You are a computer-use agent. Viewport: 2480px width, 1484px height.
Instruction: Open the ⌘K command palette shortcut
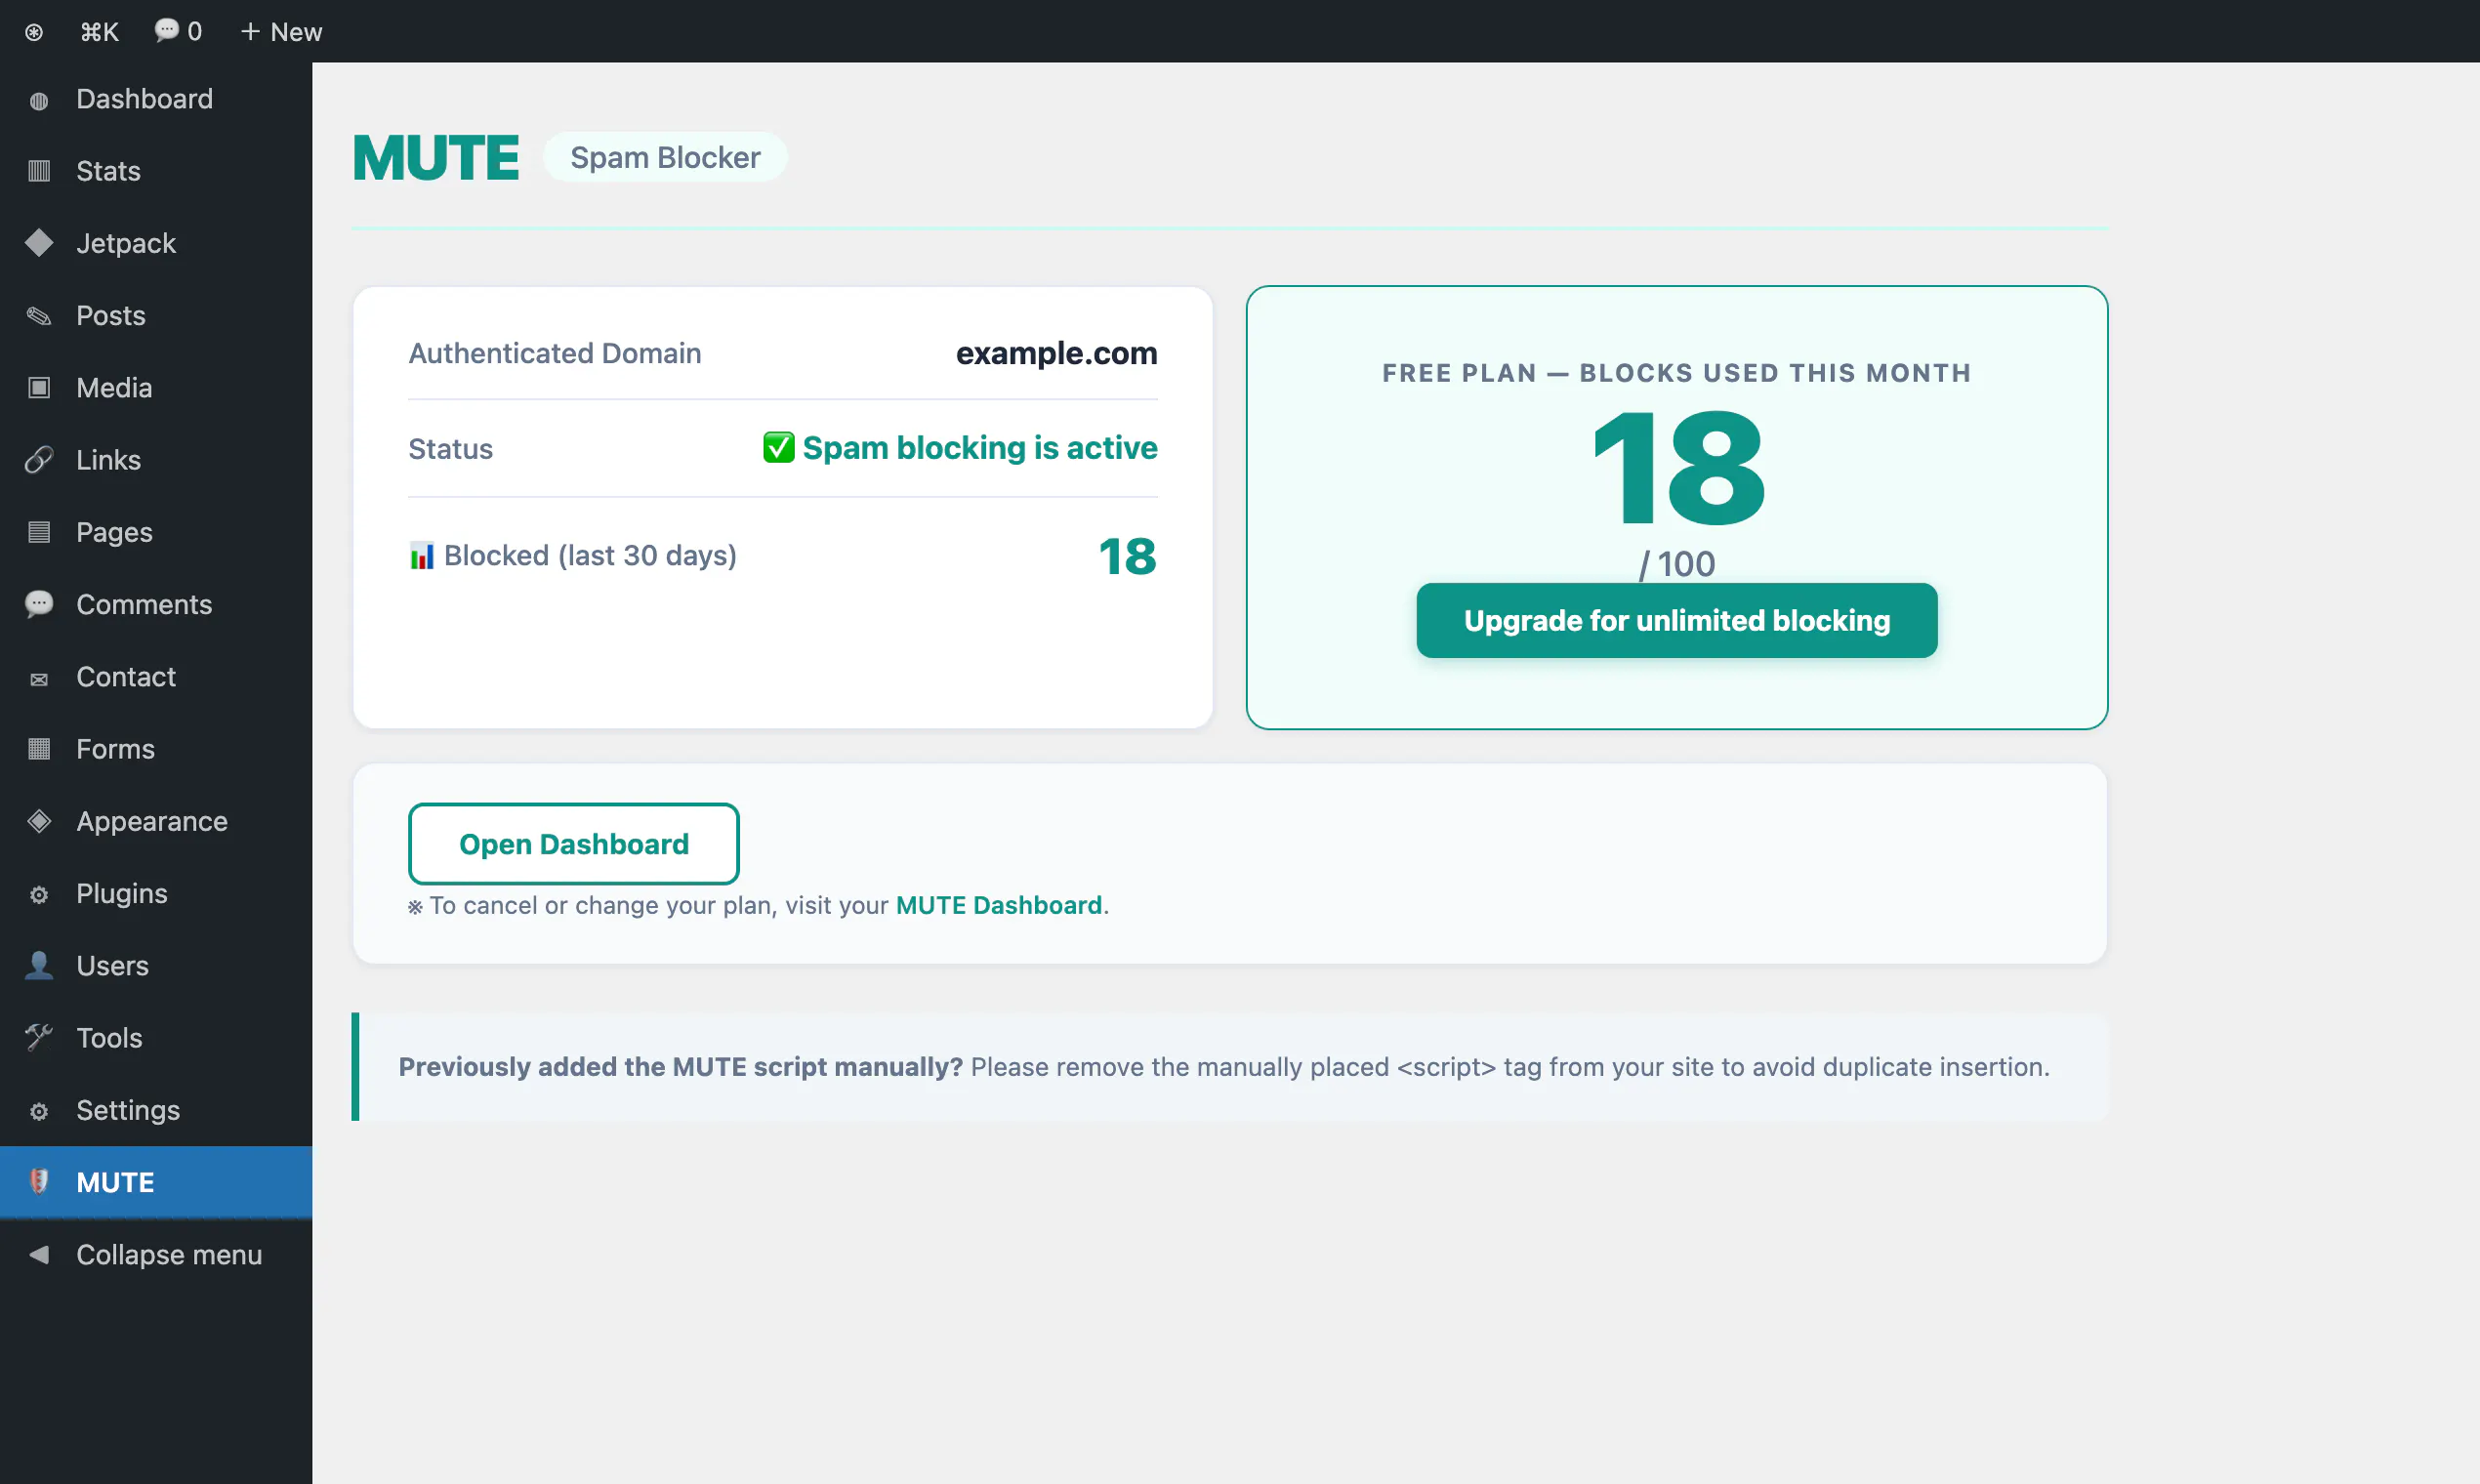tap(99, 32)
